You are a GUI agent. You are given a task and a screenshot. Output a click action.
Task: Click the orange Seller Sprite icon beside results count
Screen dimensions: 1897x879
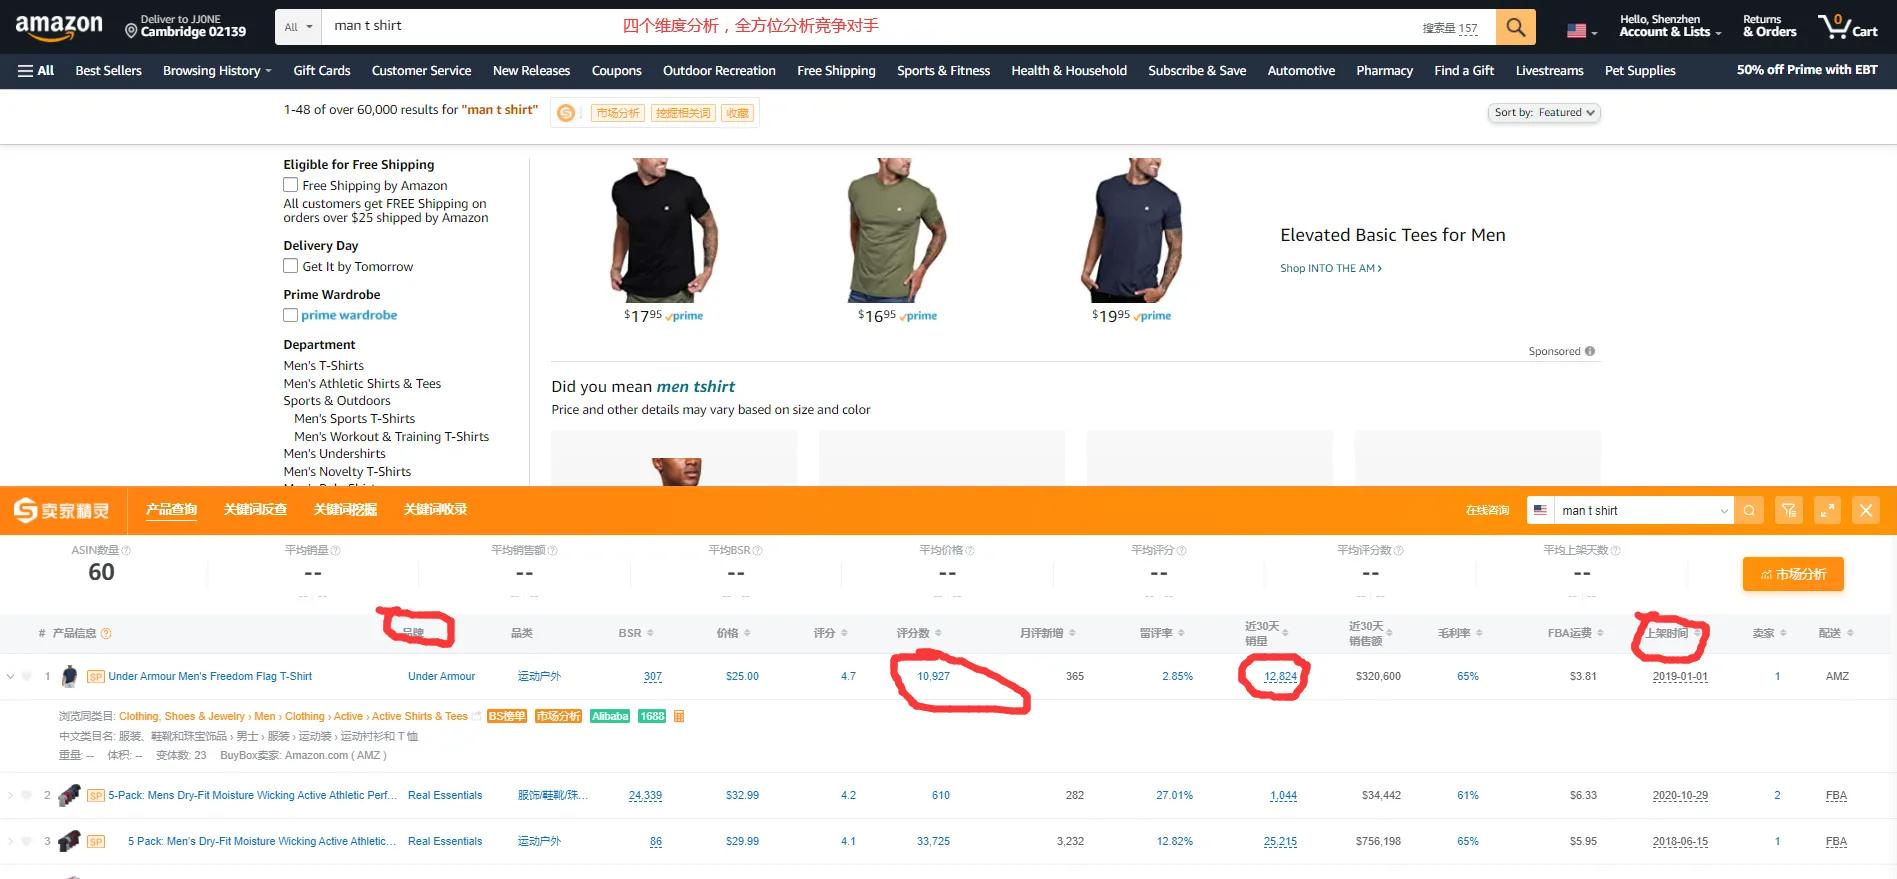[x=566, y=113]
